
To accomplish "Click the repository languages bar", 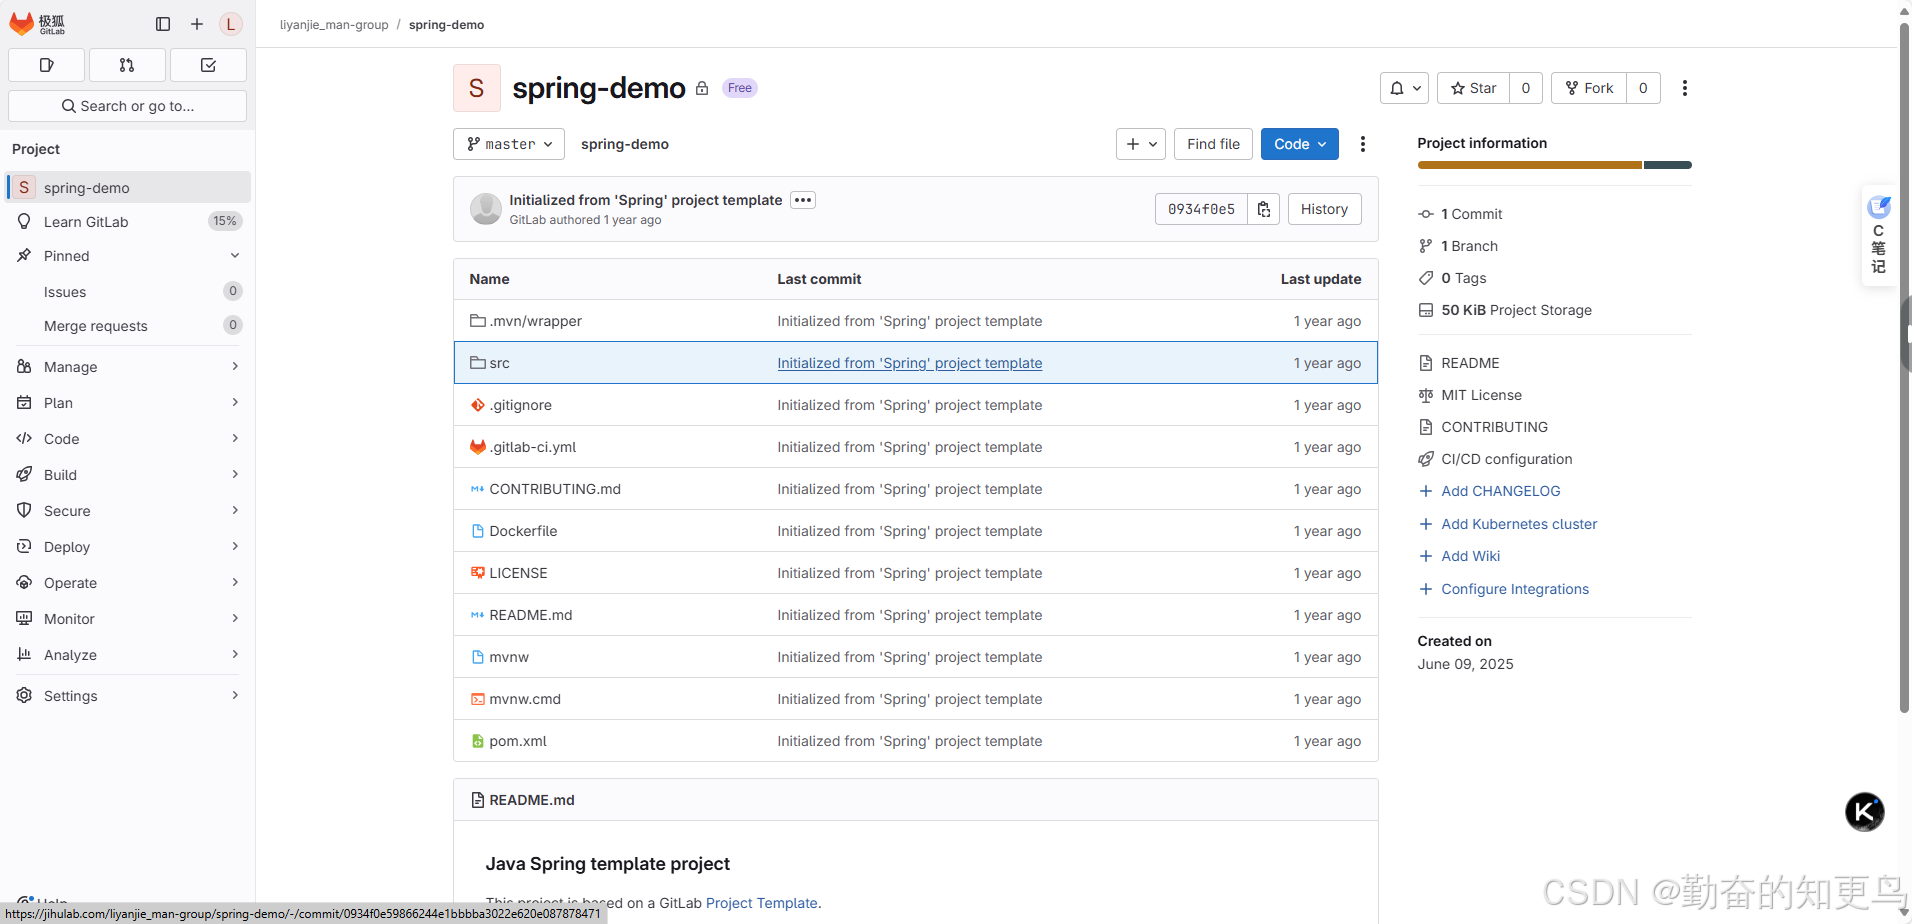I will (1554, 165).
